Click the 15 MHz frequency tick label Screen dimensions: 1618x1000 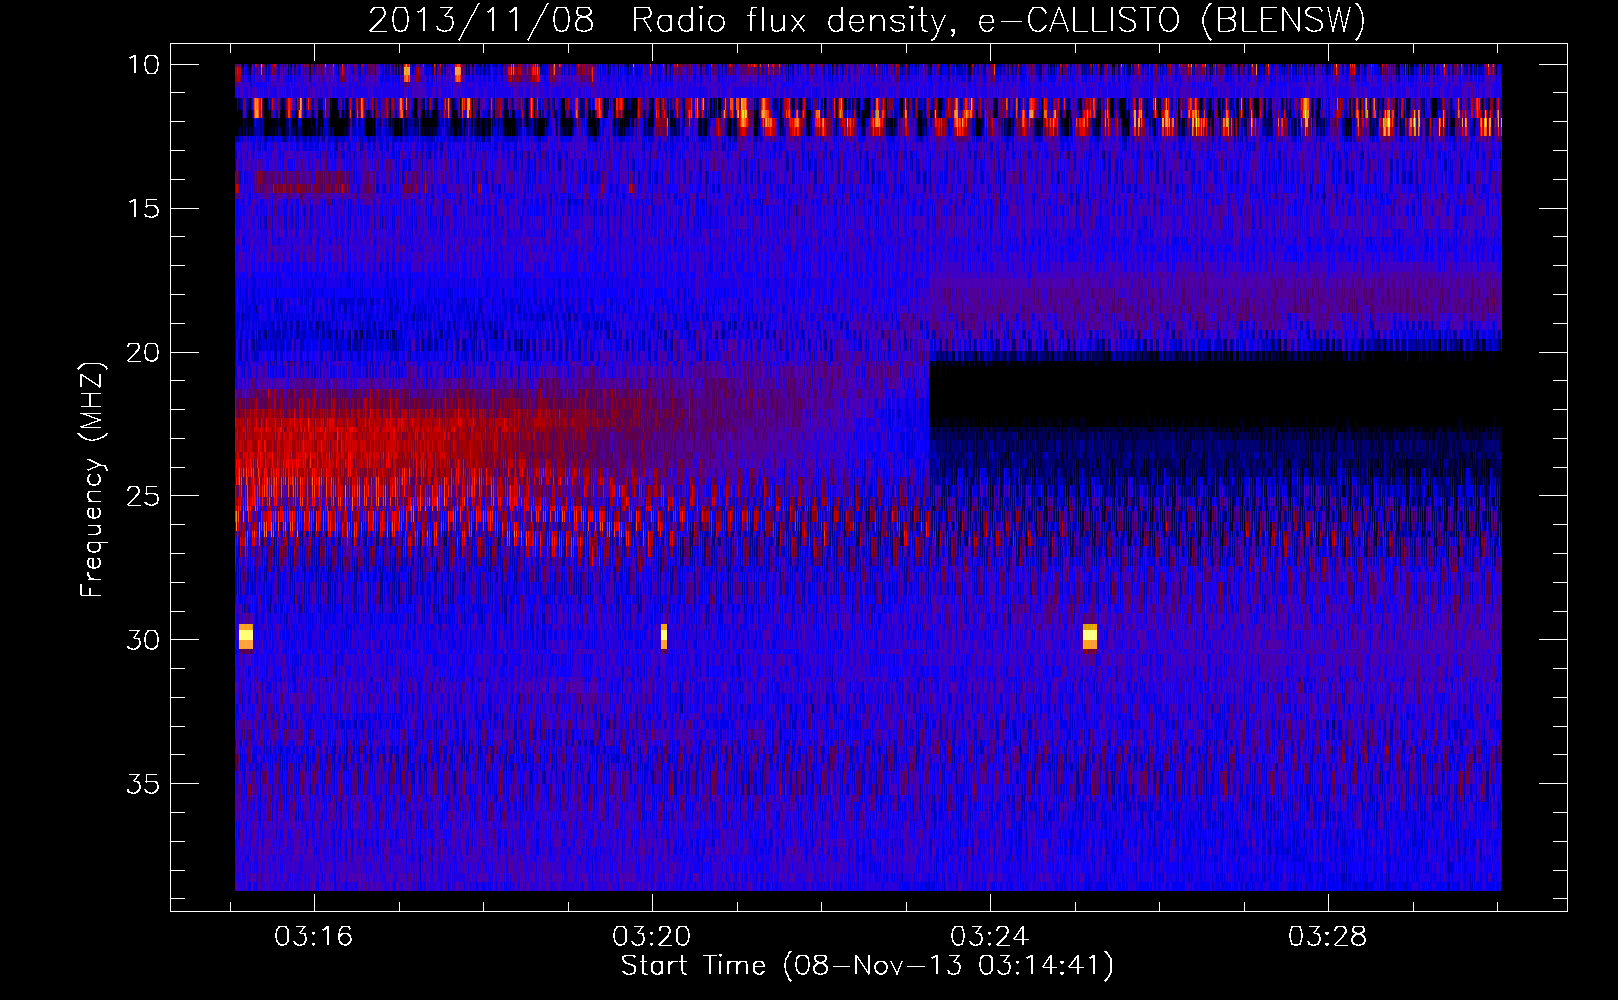[x=143, y=209]
